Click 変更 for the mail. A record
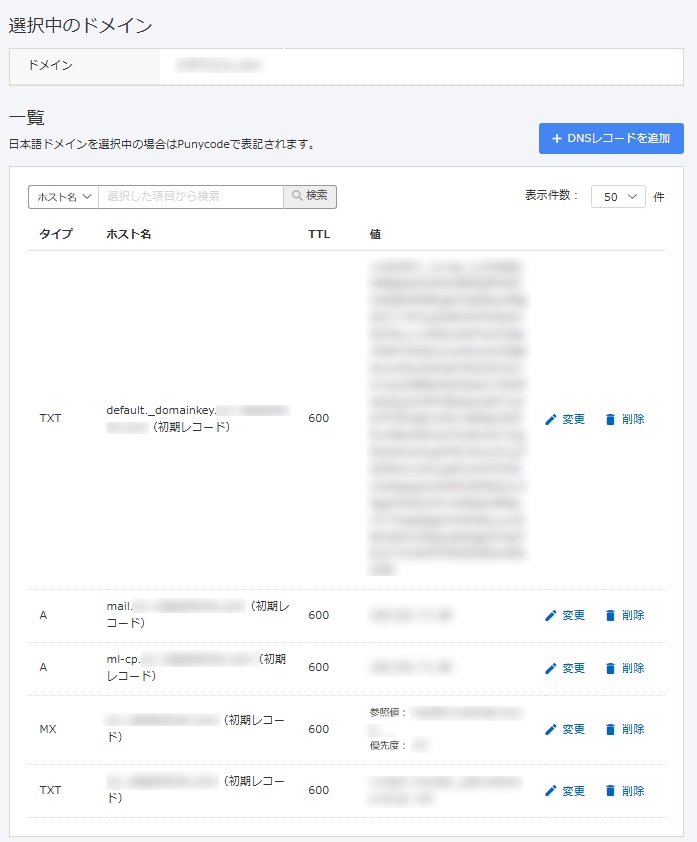697x842 pixels. tap(565, 615)
